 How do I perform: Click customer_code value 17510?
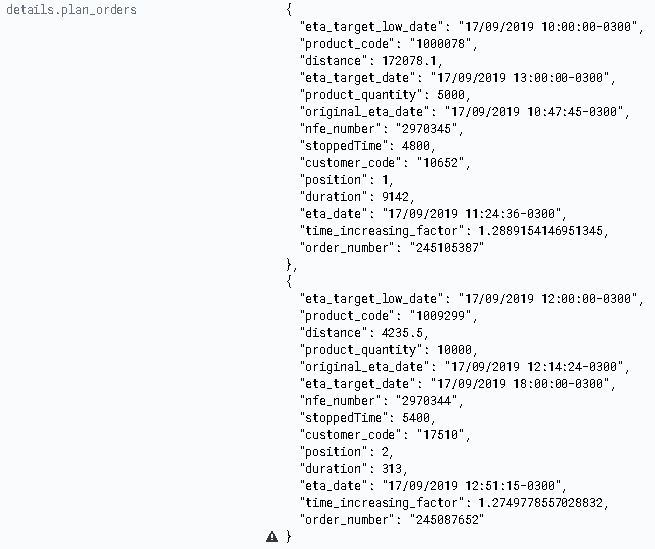(441, 435)
